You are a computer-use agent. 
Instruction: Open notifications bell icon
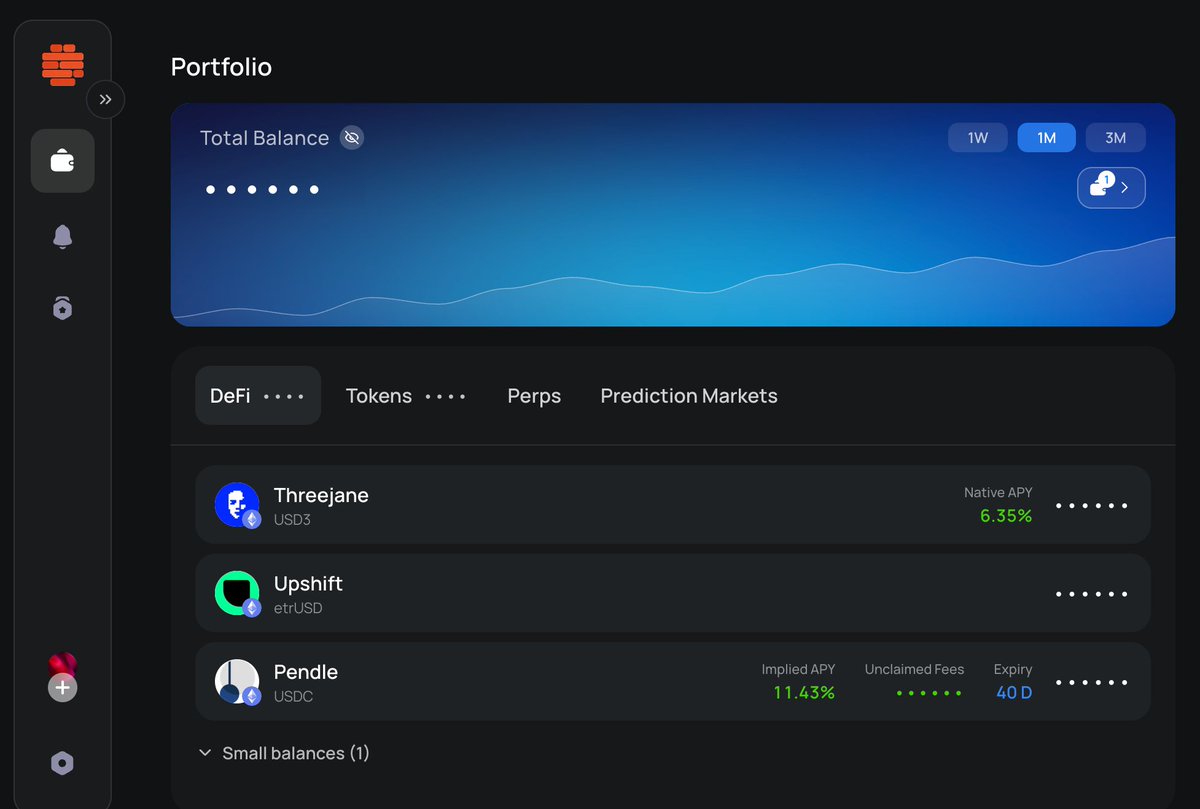point(63,236)
